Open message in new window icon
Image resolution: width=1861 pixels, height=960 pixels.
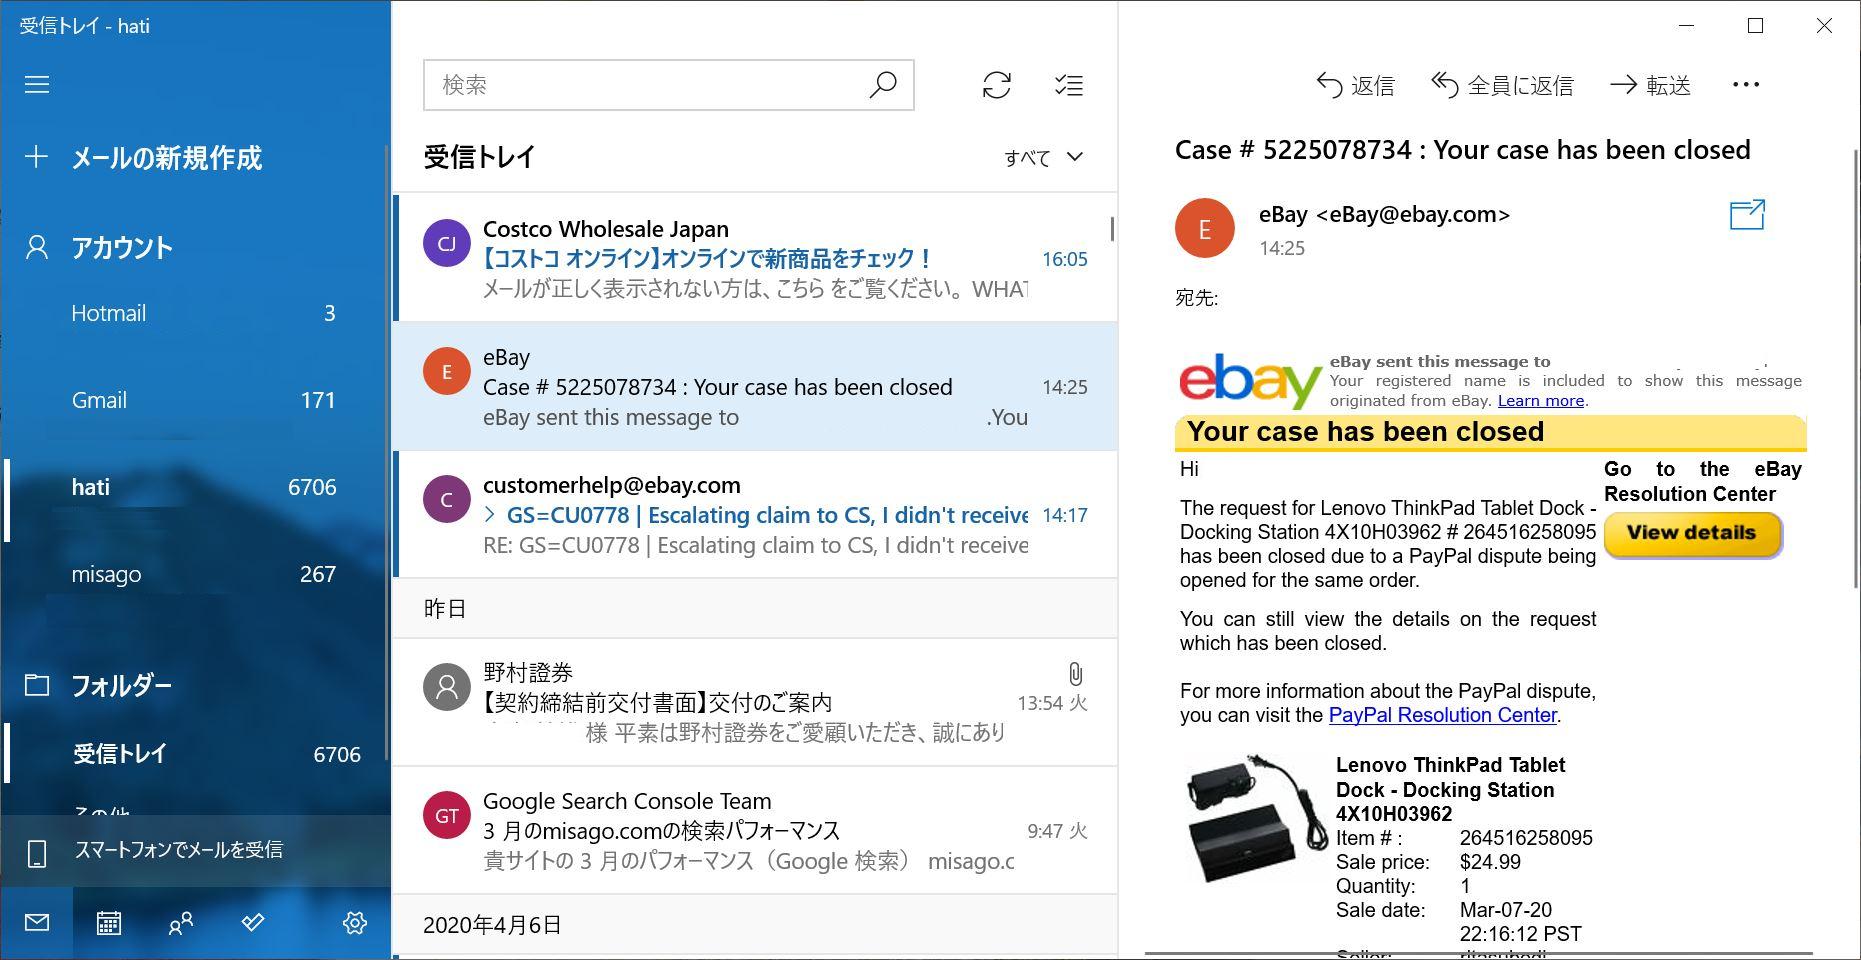[1747, 215]
